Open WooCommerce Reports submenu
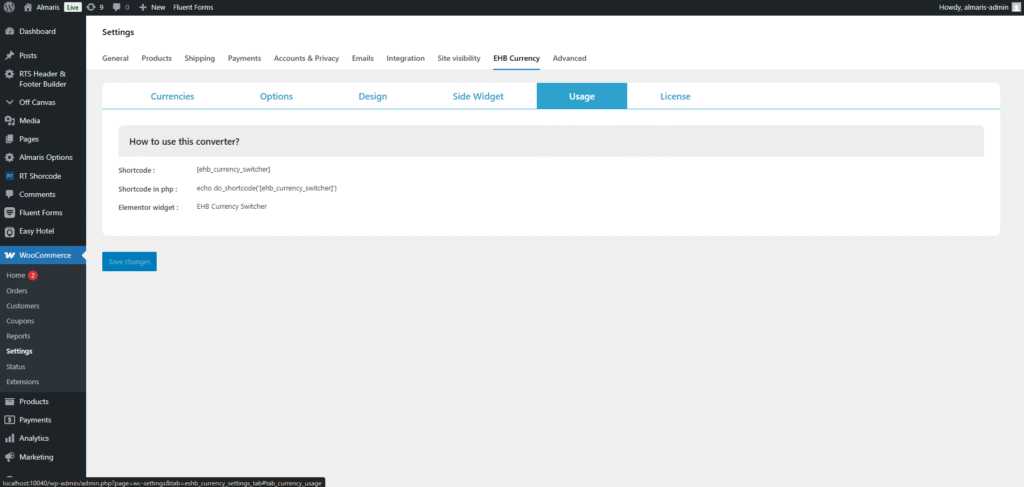 pyautogui.click(x=18, y=336)
